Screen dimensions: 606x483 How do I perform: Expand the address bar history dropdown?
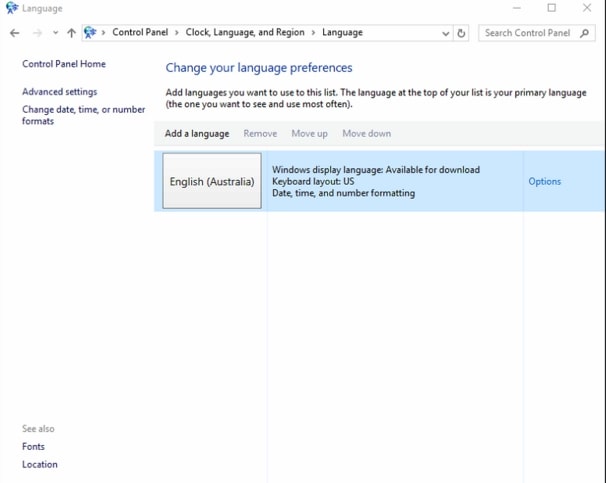pyautogui.click(x=445, y=33)
